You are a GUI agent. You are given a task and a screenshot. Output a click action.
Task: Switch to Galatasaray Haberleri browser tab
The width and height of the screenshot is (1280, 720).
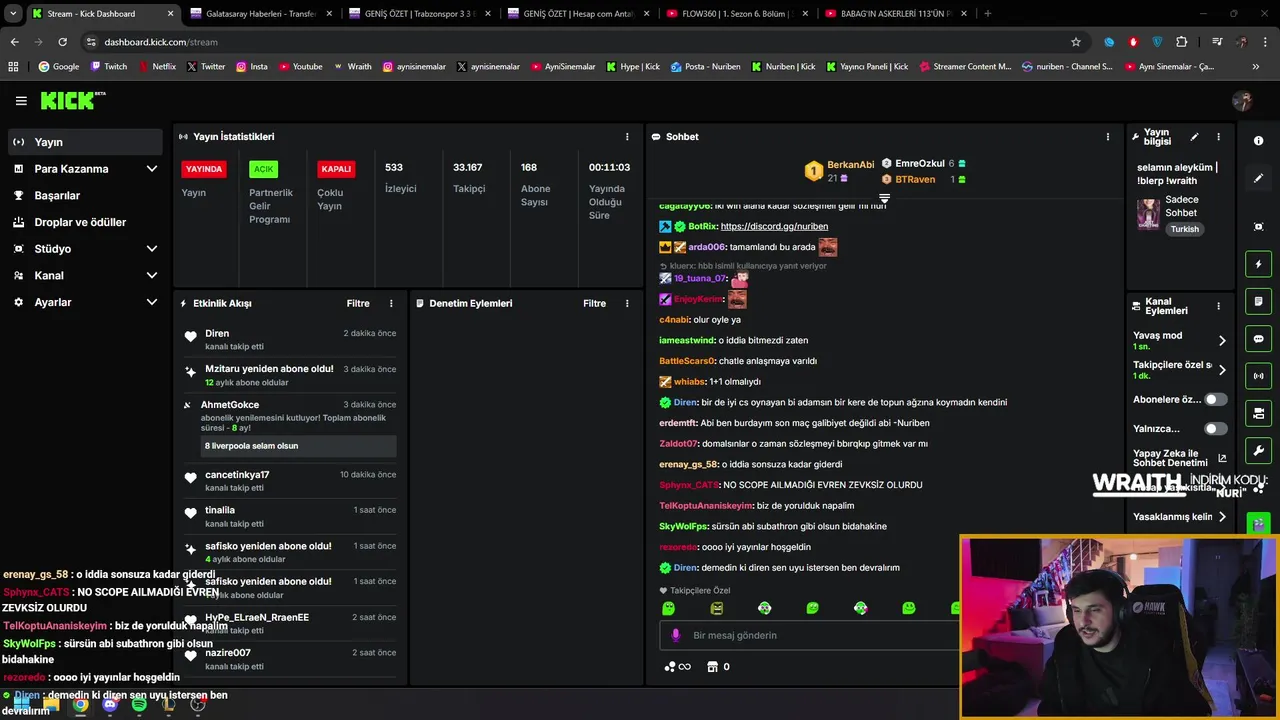(x=260, y=14)
